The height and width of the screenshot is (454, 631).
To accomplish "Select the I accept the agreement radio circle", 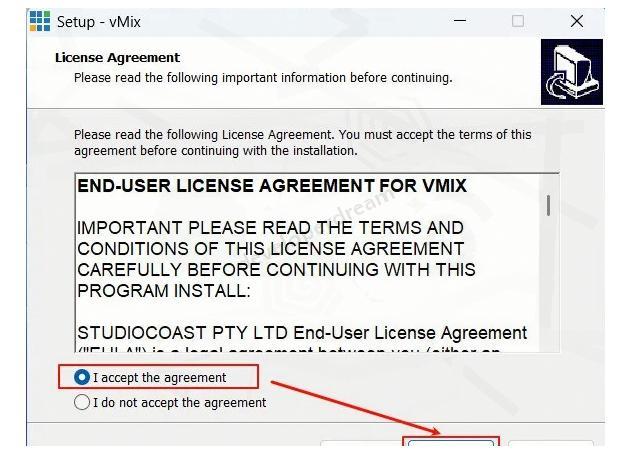I will point(82,378).
